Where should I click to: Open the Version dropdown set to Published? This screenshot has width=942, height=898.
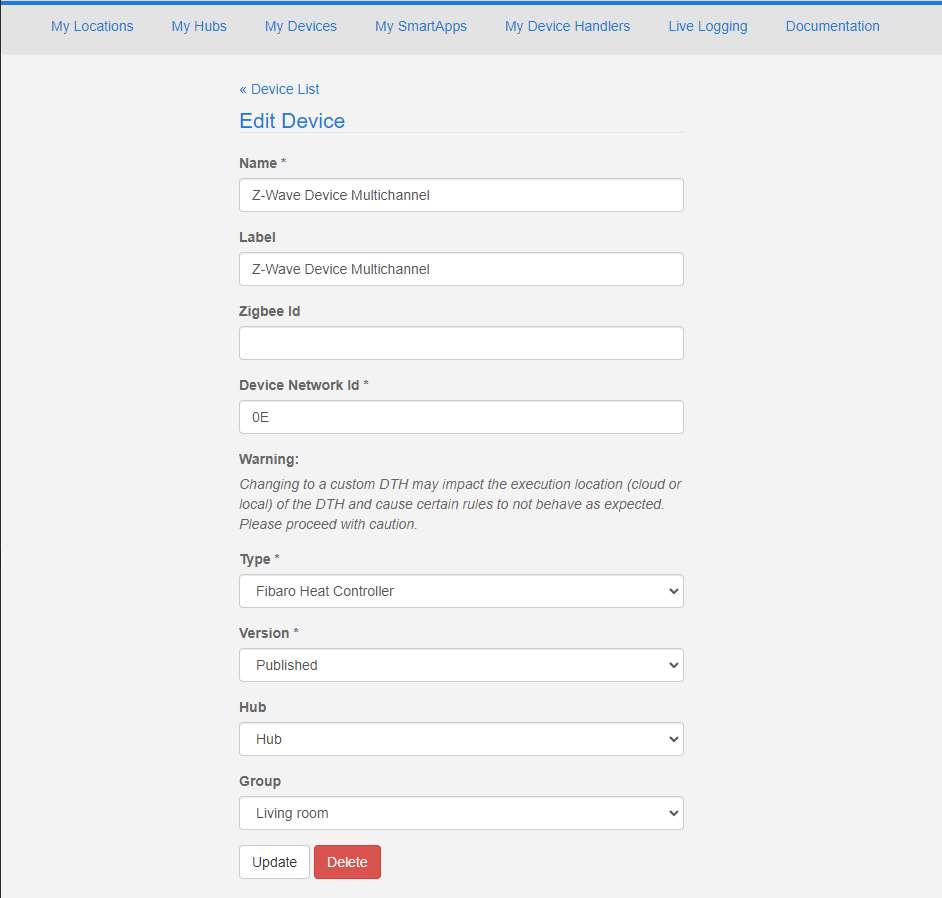coord(461,665)
